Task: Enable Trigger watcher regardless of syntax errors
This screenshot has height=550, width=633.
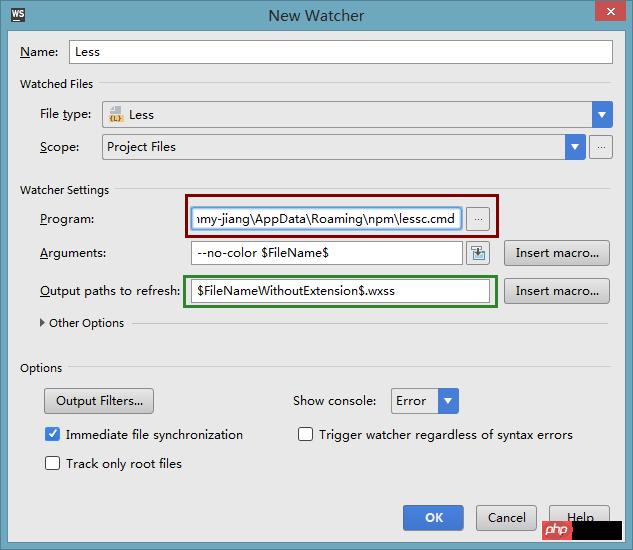Action: (305, 435)
